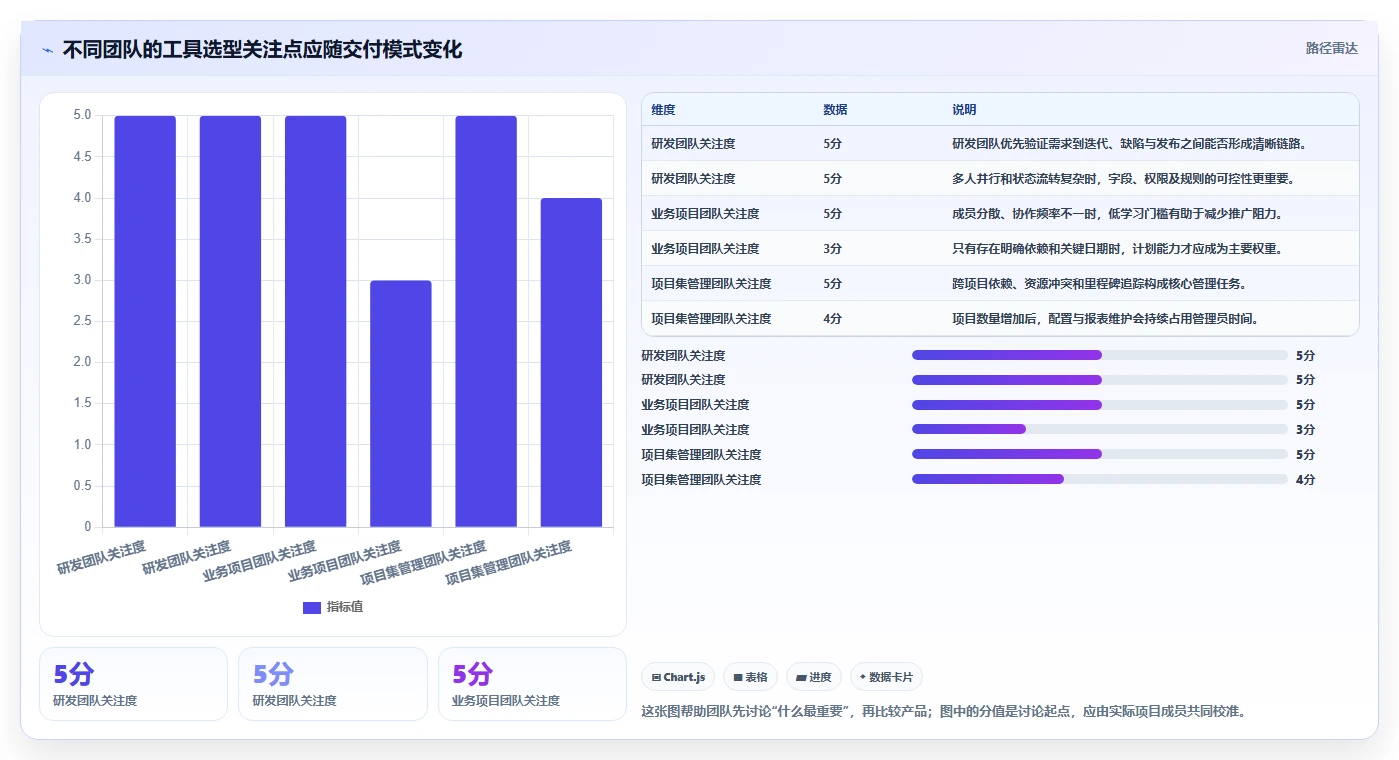This screenshot has height=760, width=1399.
Task: Click the 4分 cell in the table
Action: click(832, 319)
